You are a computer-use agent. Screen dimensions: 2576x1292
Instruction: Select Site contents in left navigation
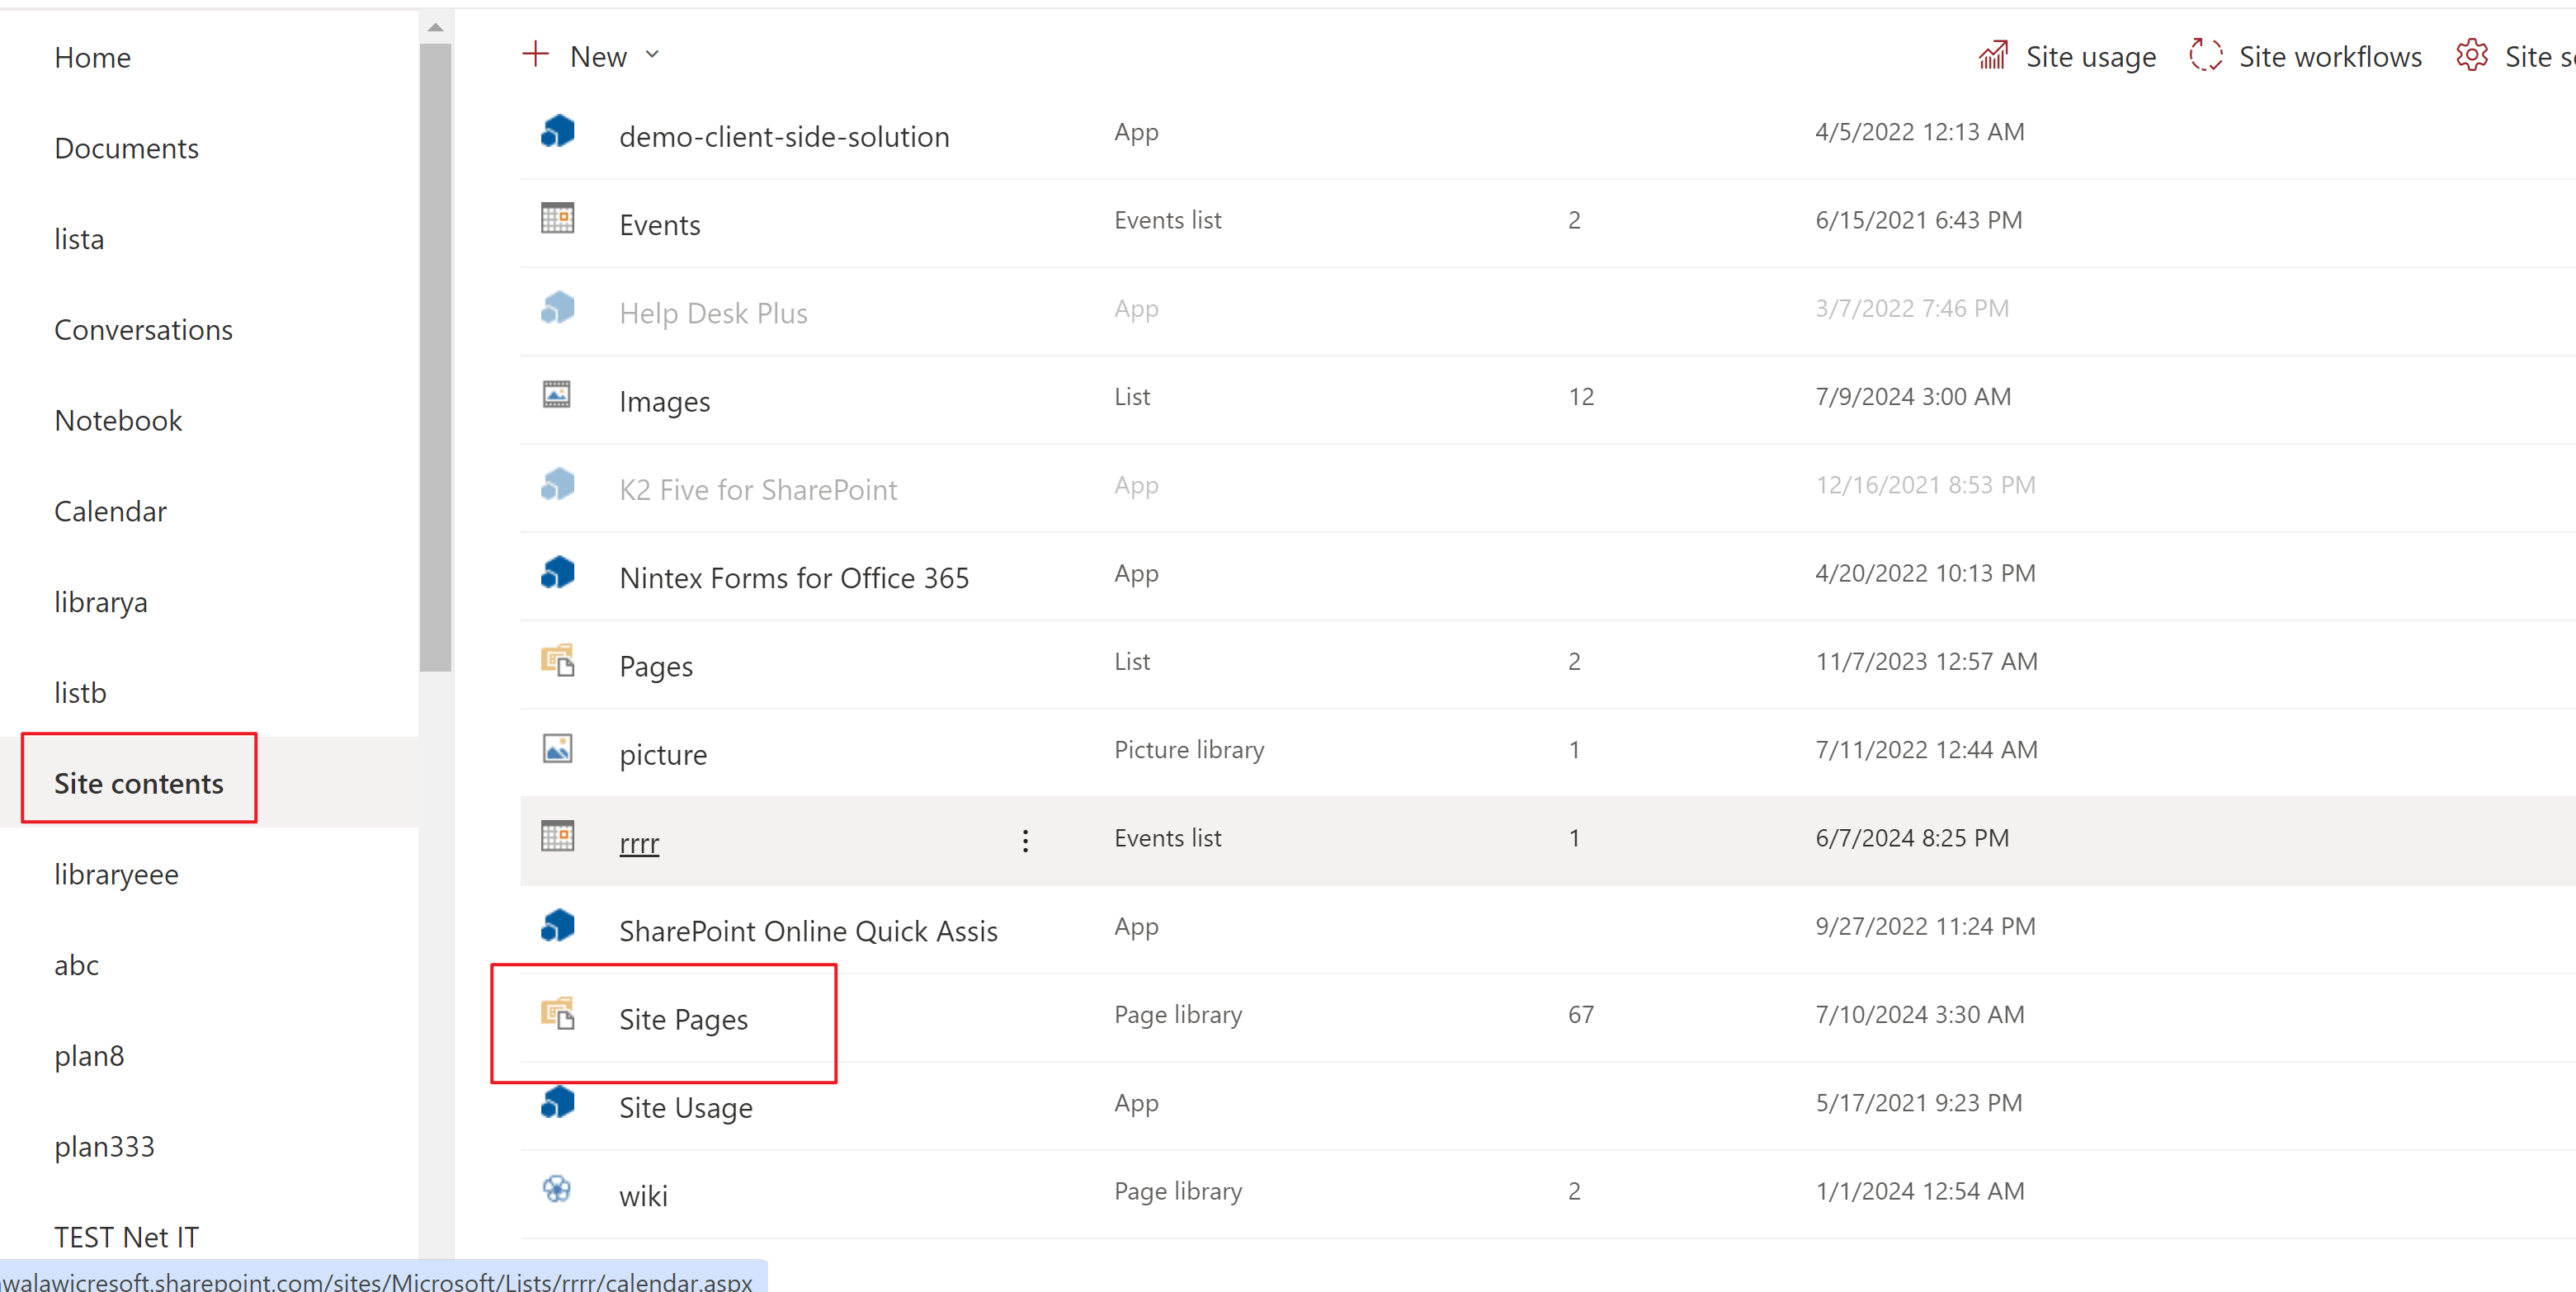click(139, 783)
